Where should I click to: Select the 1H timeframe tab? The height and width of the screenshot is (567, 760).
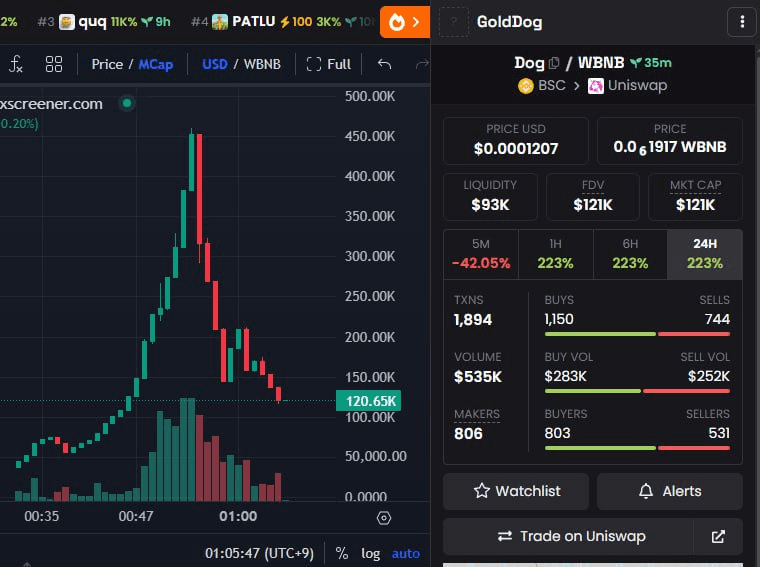pos(555,254)
